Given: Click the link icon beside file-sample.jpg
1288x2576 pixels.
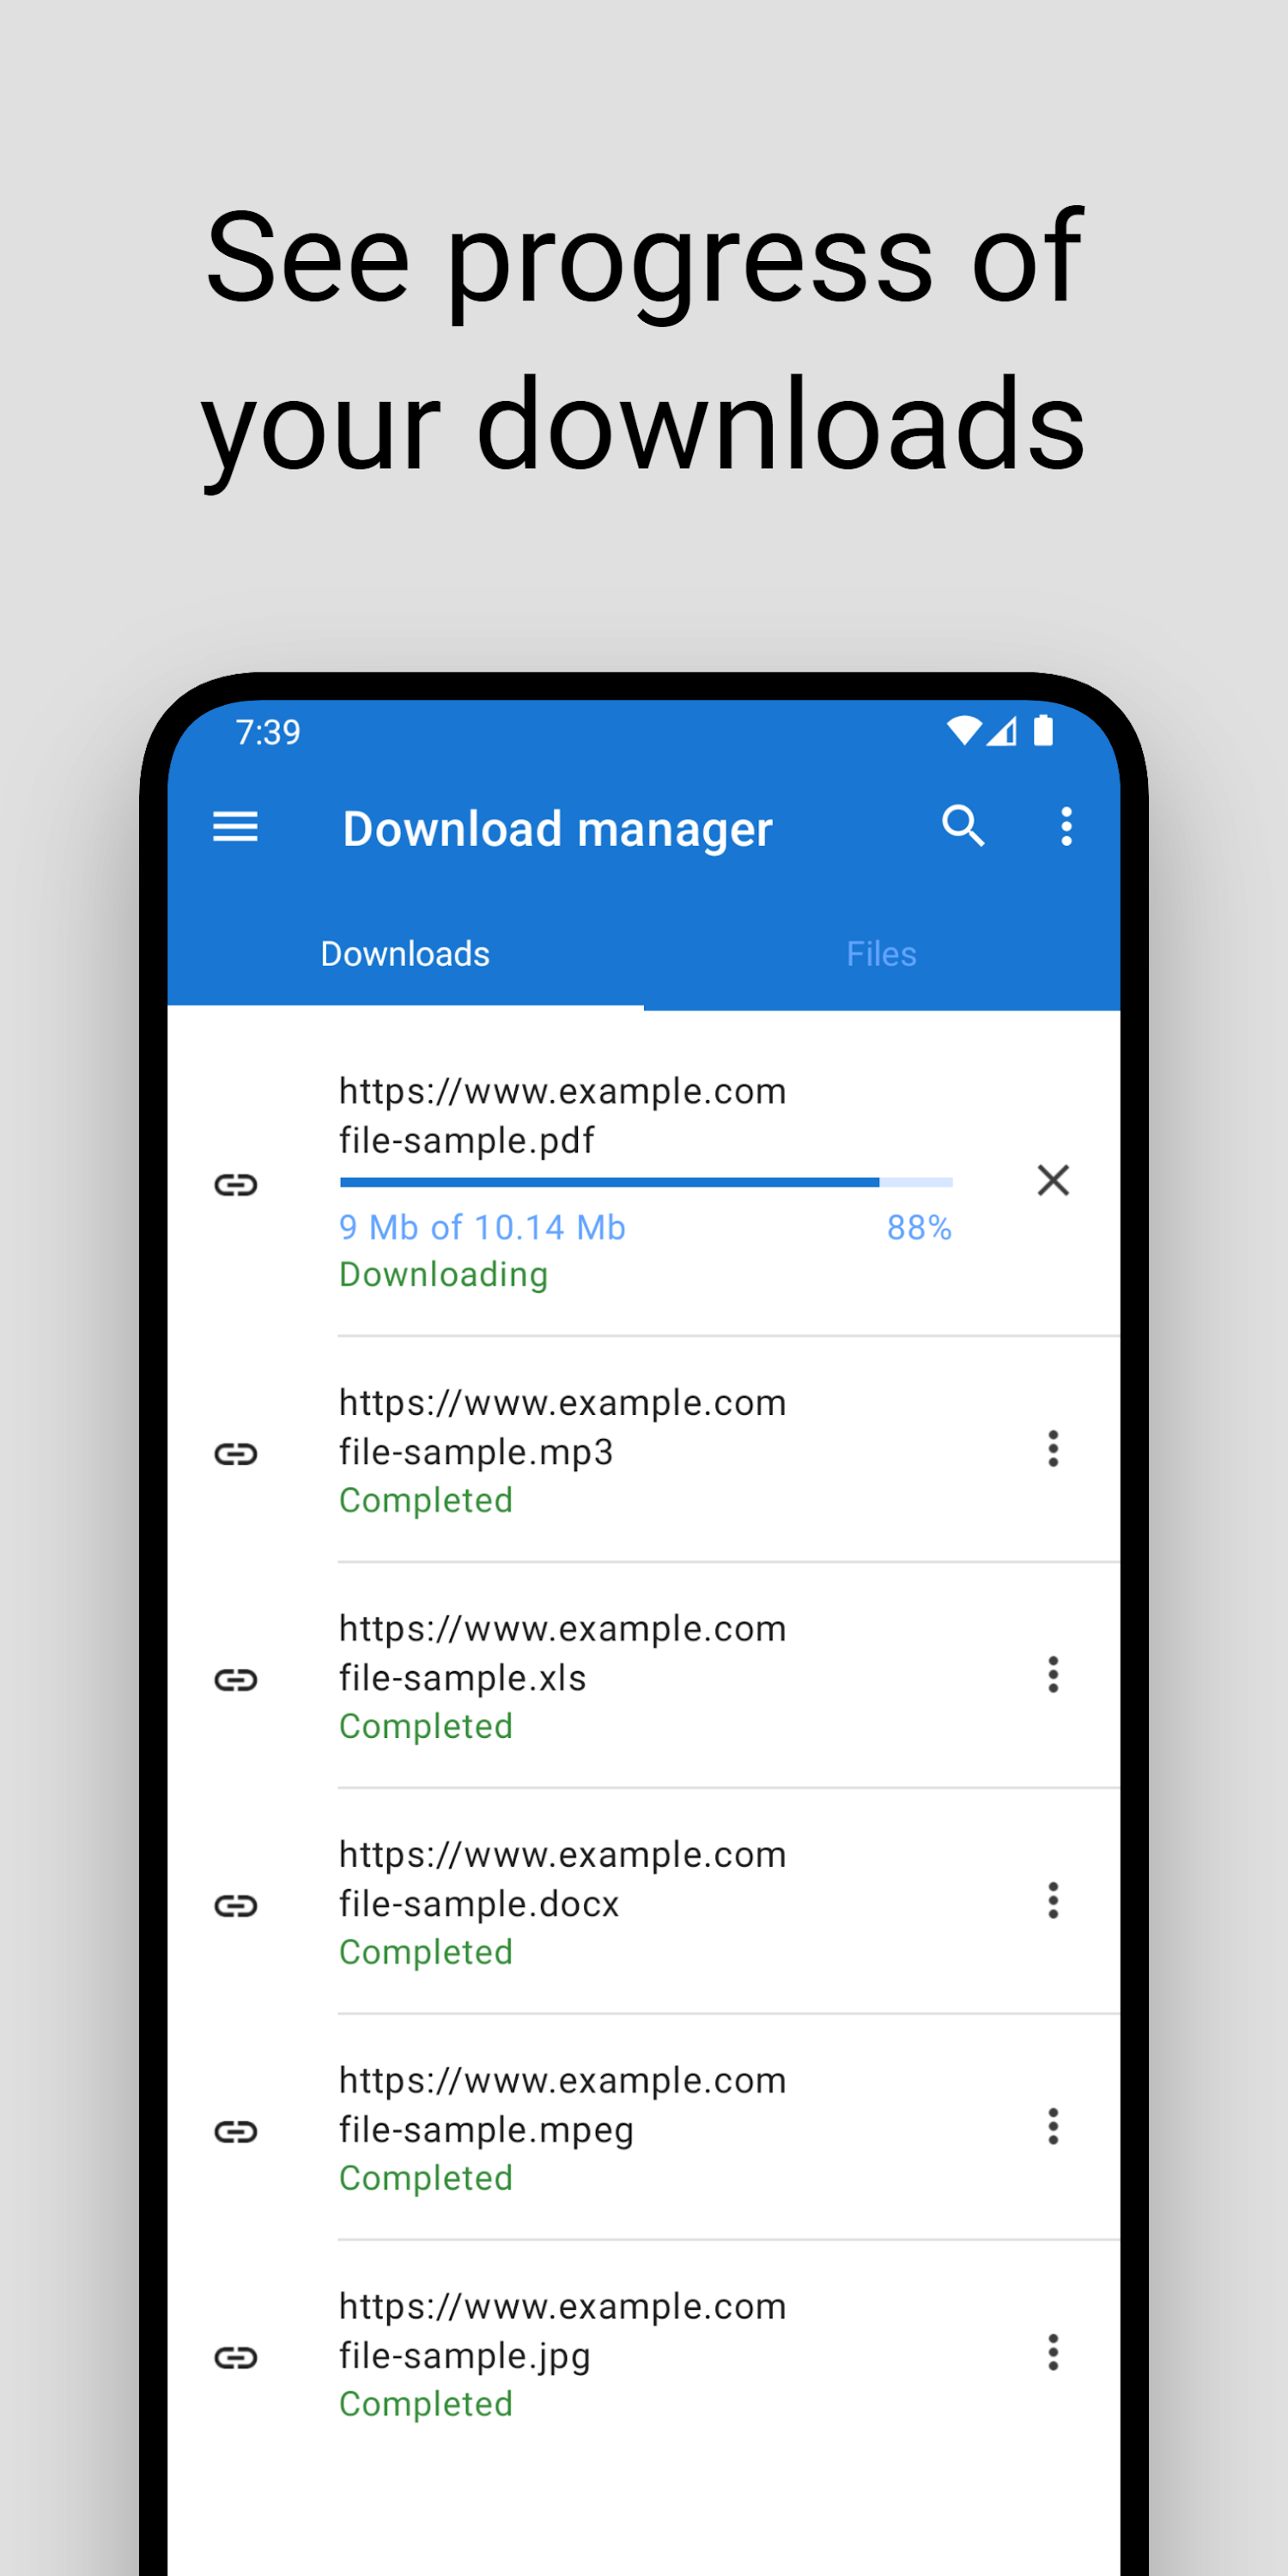Looking at the screenshot, I should click(x=236, y=2357).
